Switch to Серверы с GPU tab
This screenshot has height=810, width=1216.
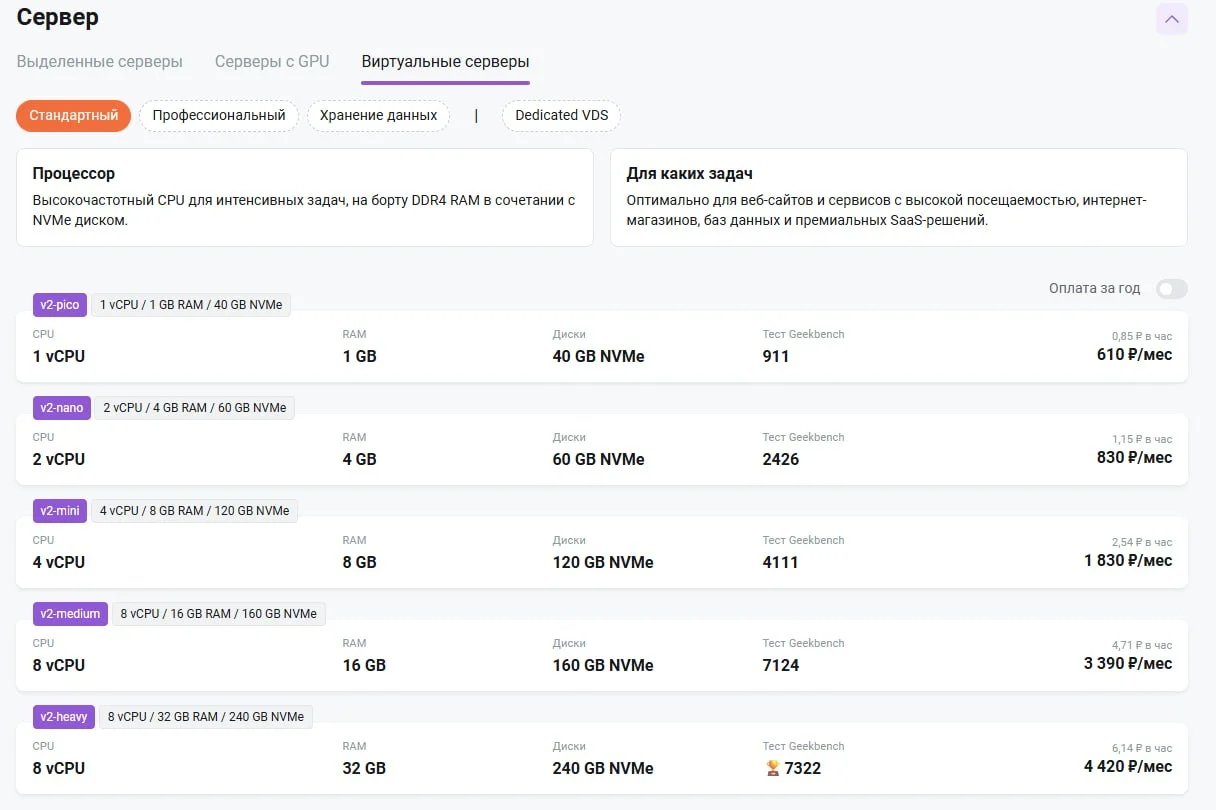pyautogui.click(x=272, y=62)
